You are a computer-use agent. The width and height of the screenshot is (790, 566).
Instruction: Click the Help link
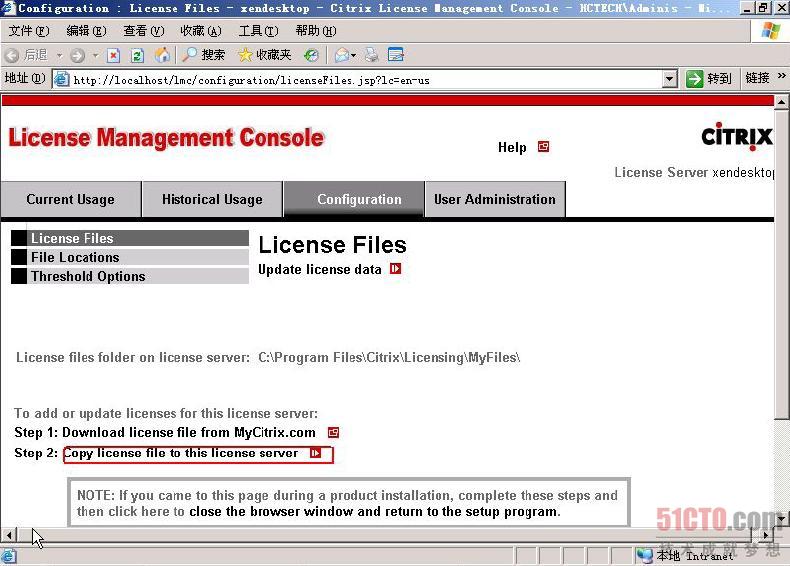point(512,147)
